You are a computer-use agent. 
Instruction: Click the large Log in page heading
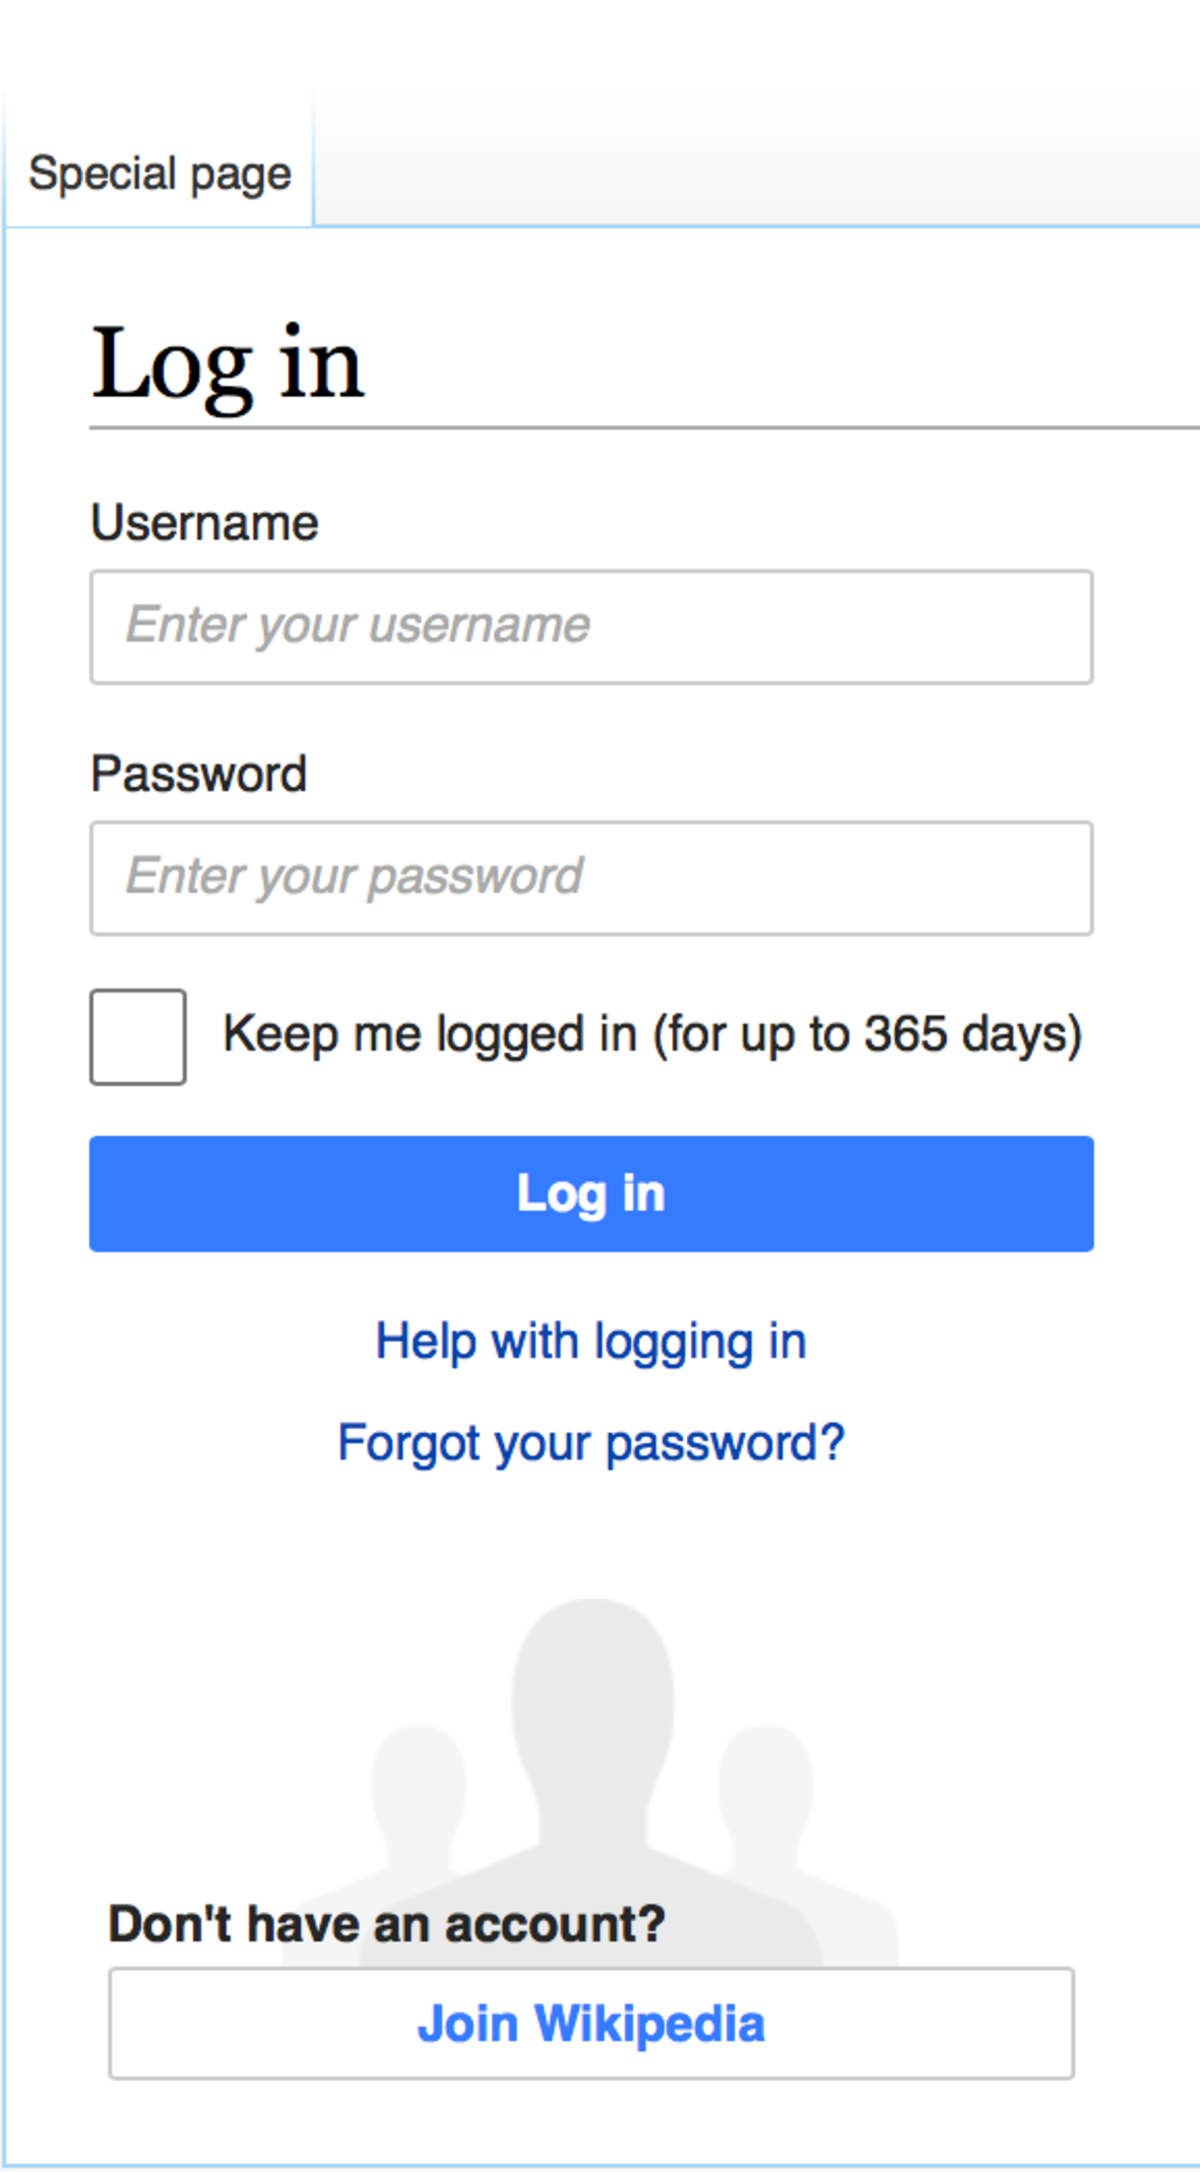tap(228, 366)
